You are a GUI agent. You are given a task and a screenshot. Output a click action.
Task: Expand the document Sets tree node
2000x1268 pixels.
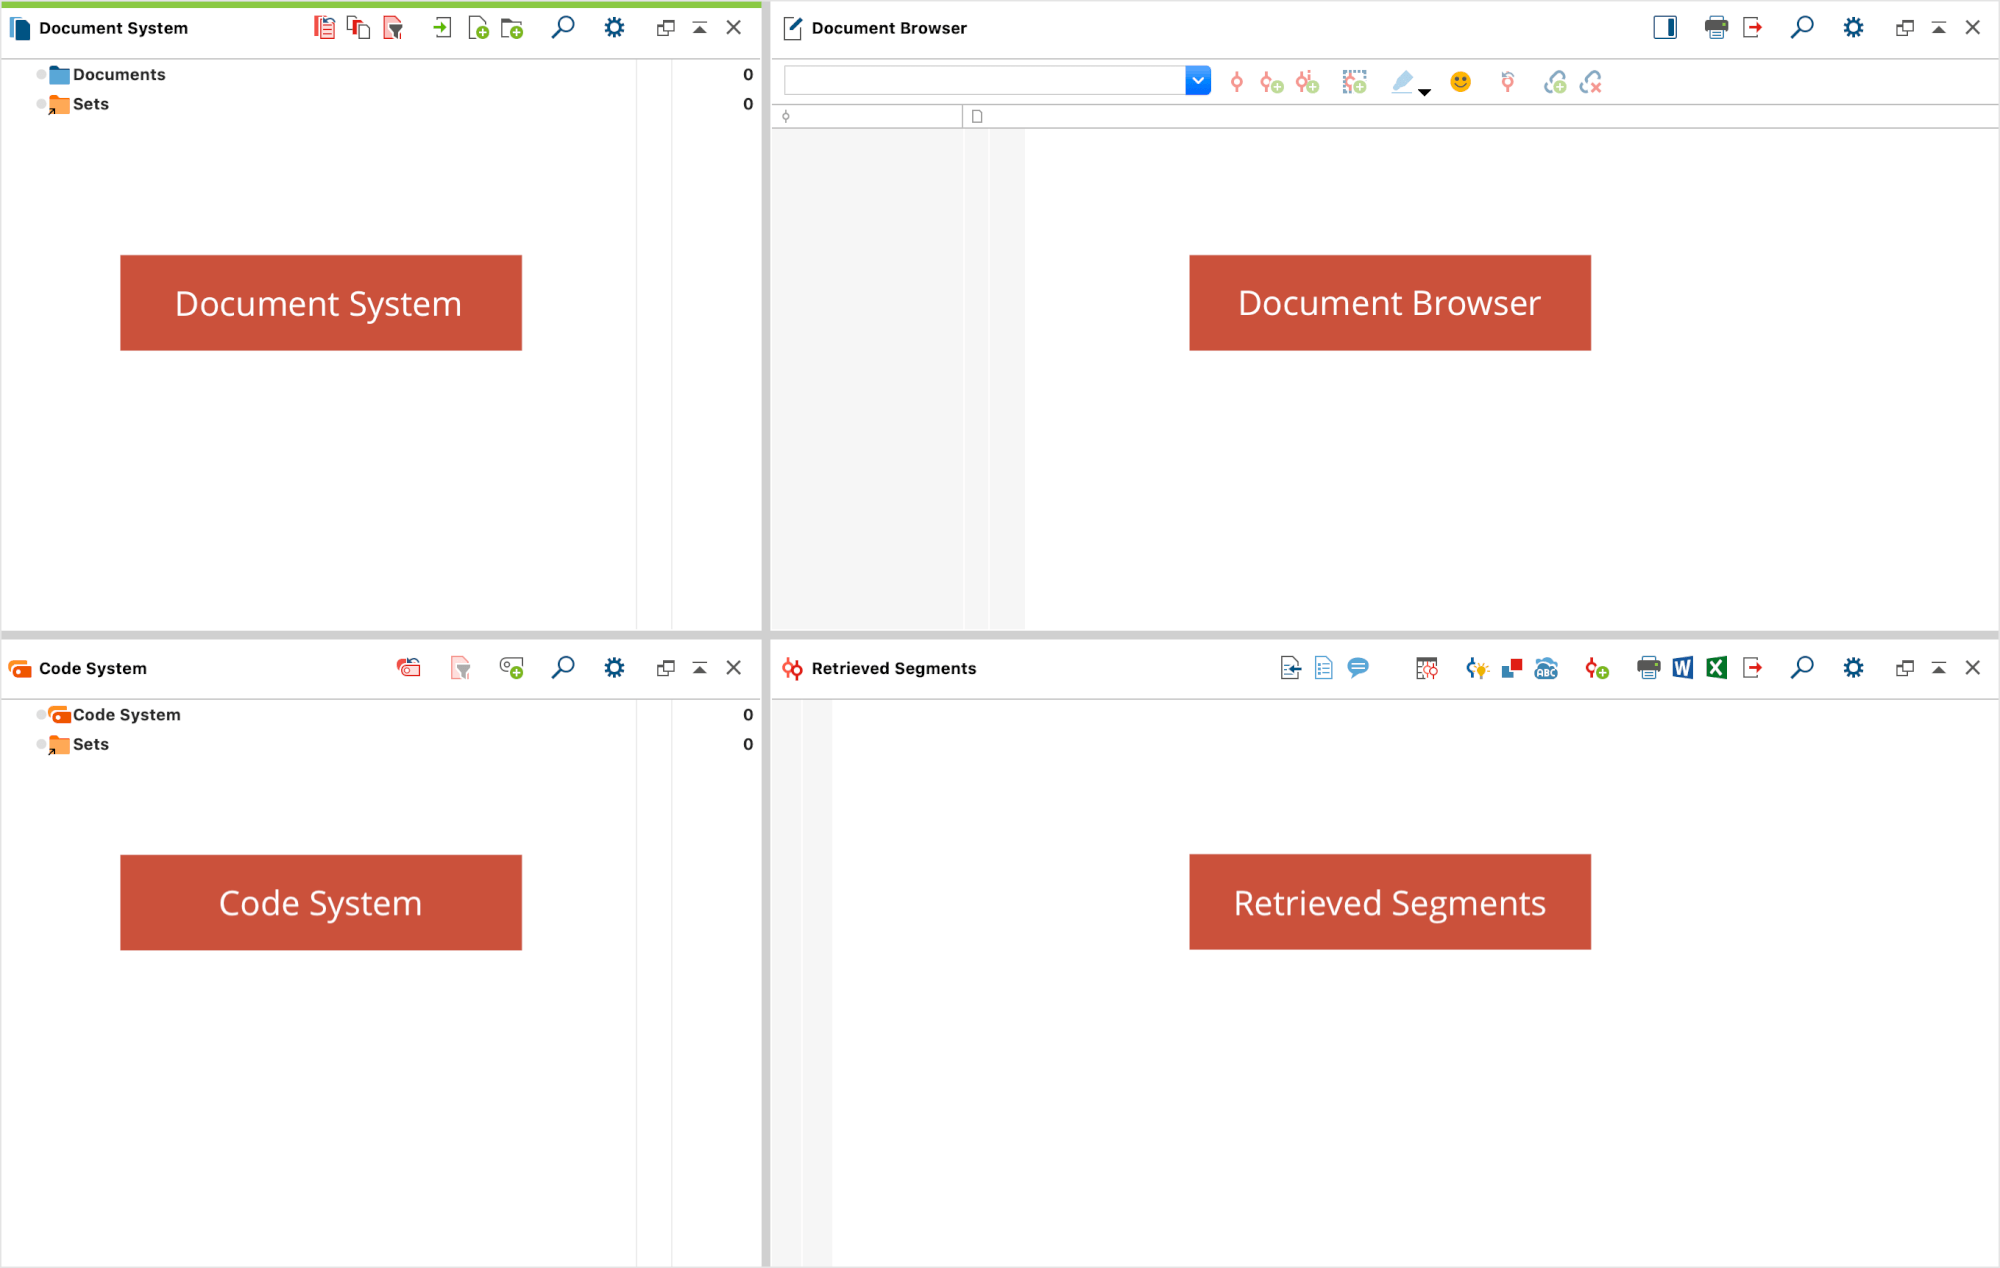click(41, 103)
